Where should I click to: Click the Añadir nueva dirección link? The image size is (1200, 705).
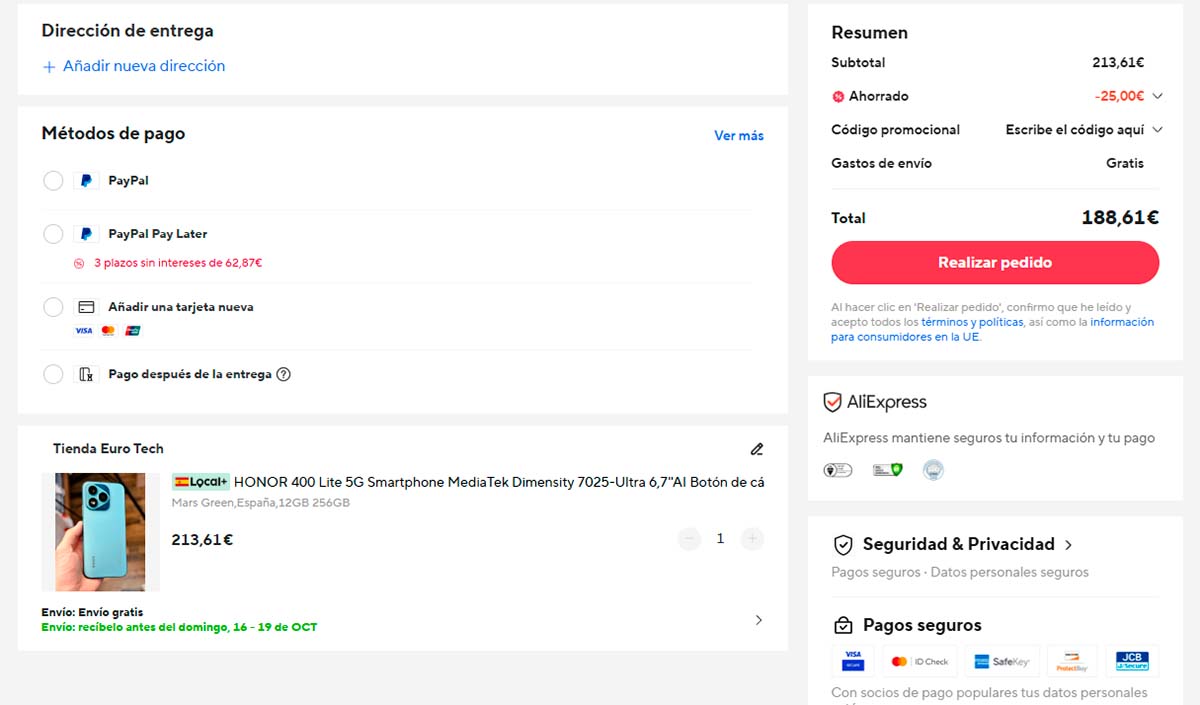click(x=134, y=66)
